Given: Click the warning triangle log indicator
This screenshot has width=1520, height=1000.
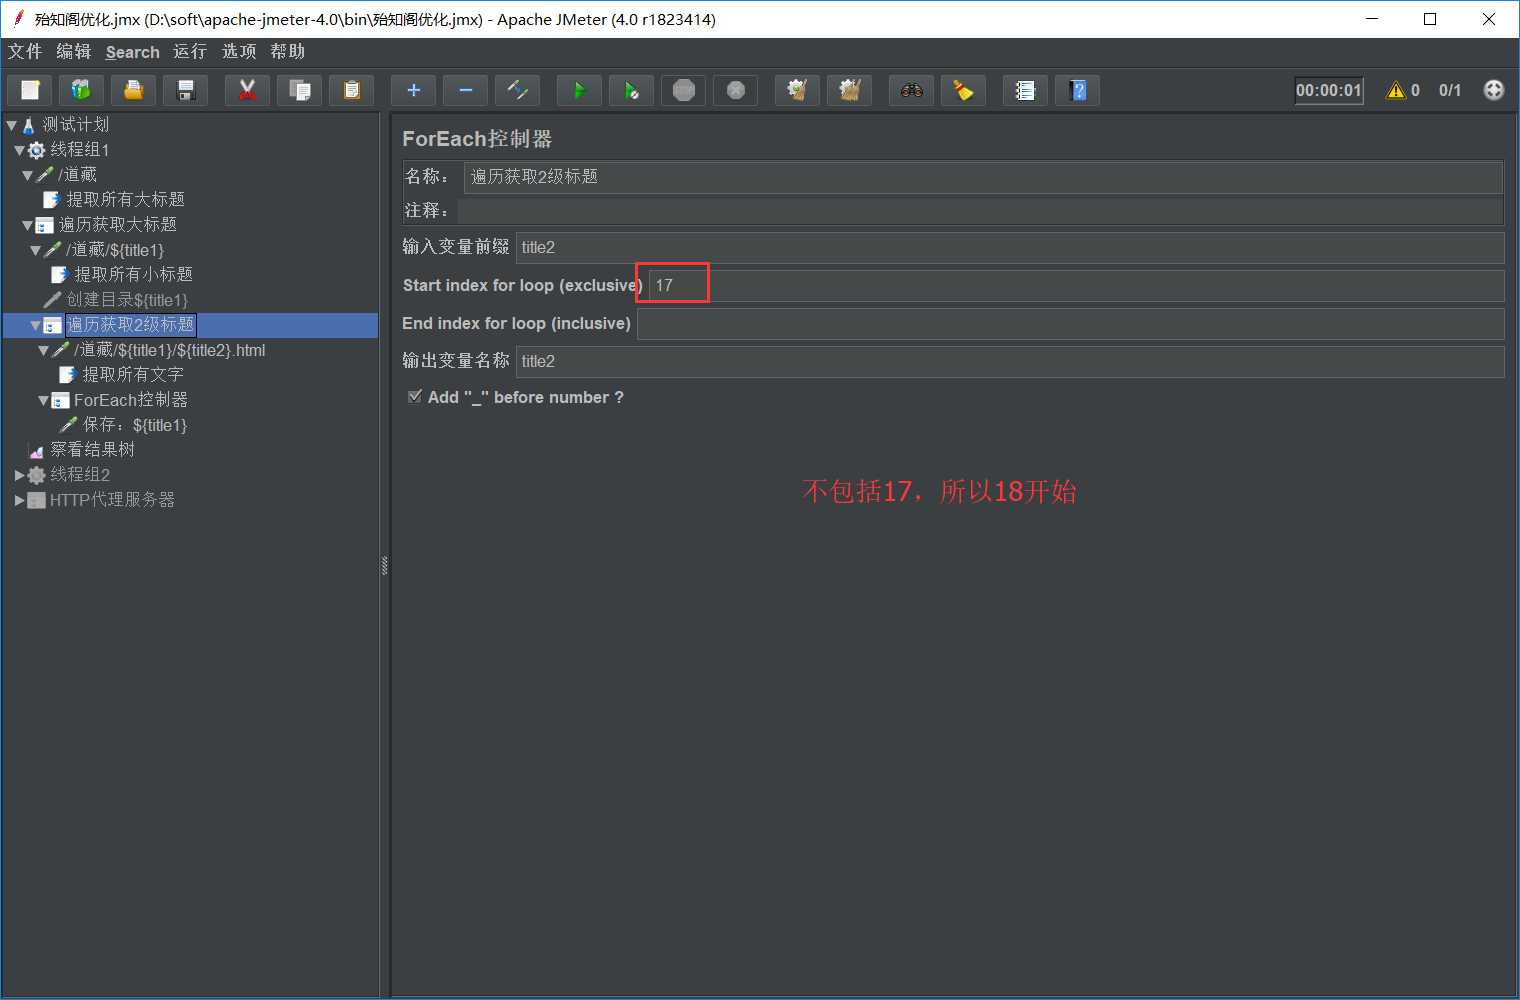Looking at the screenshot, I should pos(1395,90).
